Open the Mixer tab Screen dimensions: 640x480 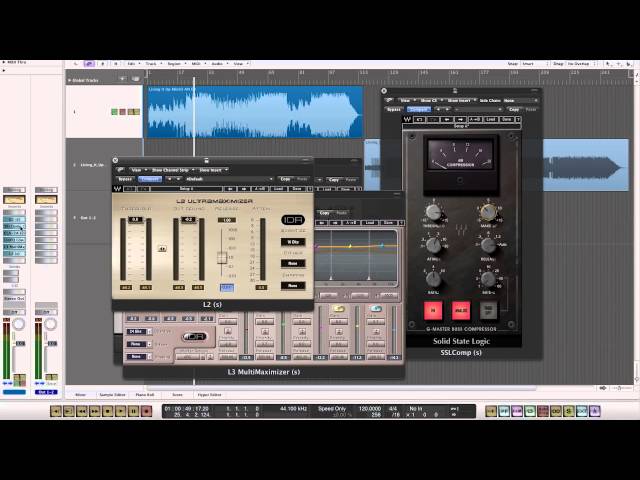click(x=80, y=395)
